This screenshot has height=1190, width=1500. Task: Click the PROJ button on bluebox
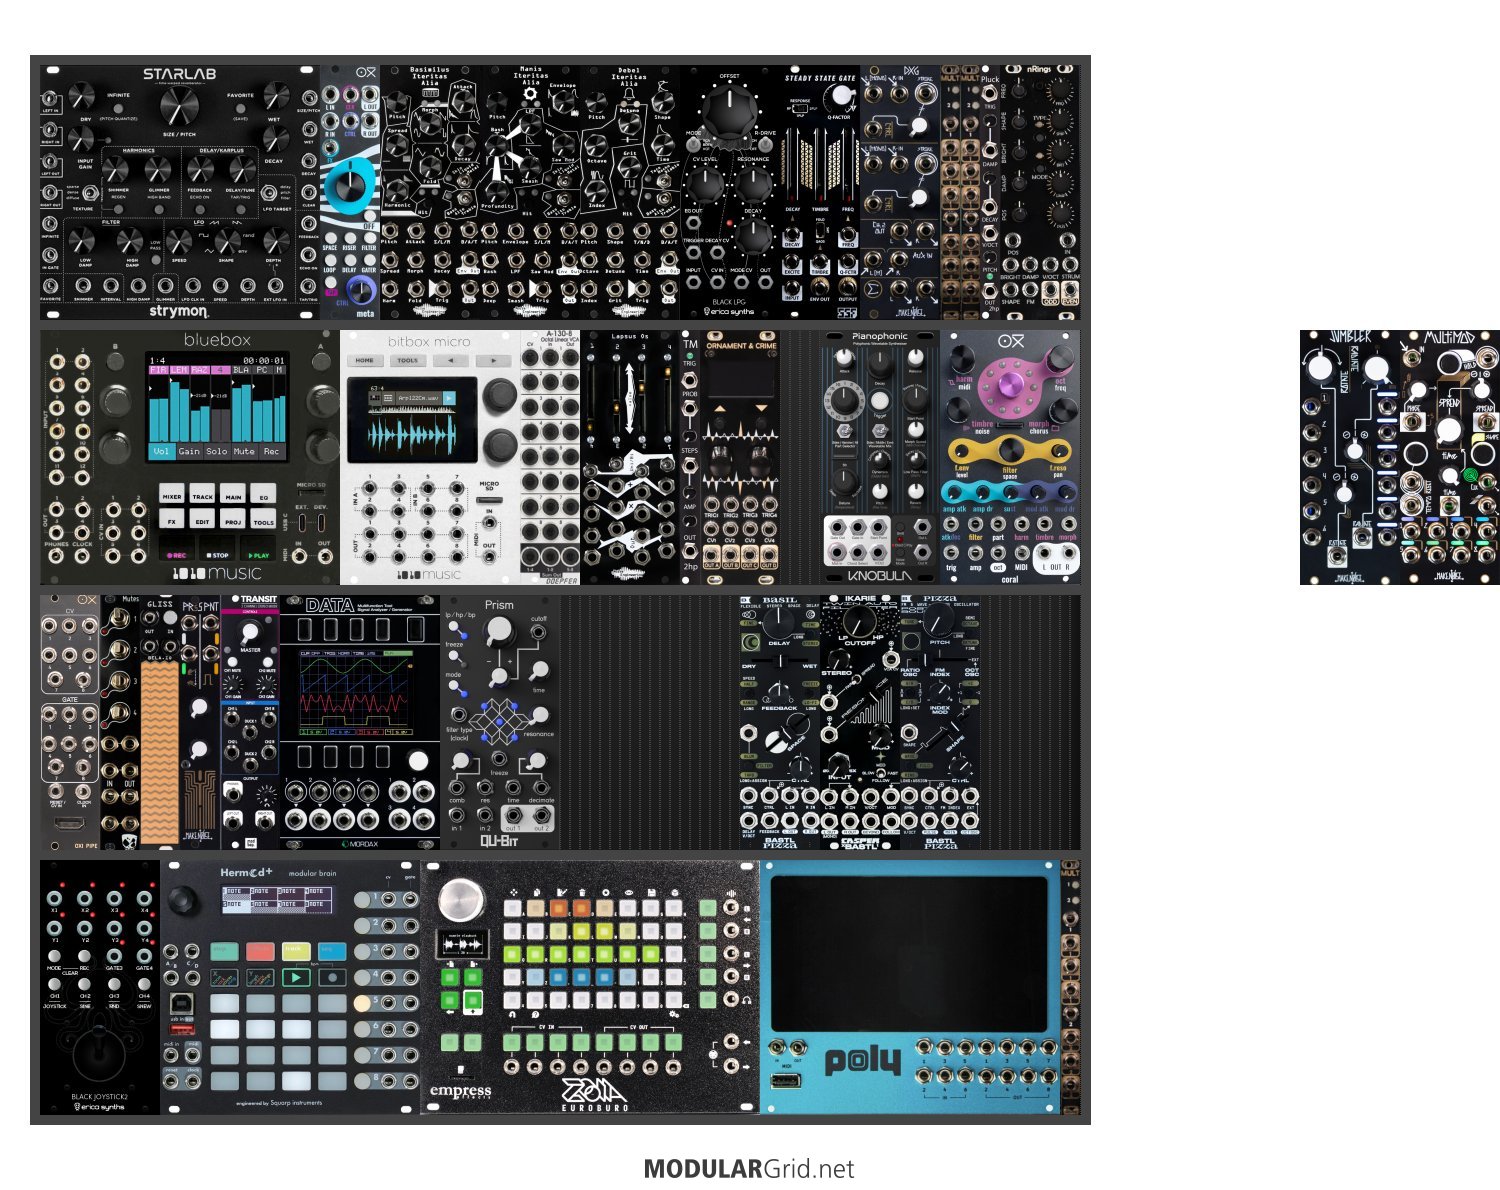click(233, 518)
